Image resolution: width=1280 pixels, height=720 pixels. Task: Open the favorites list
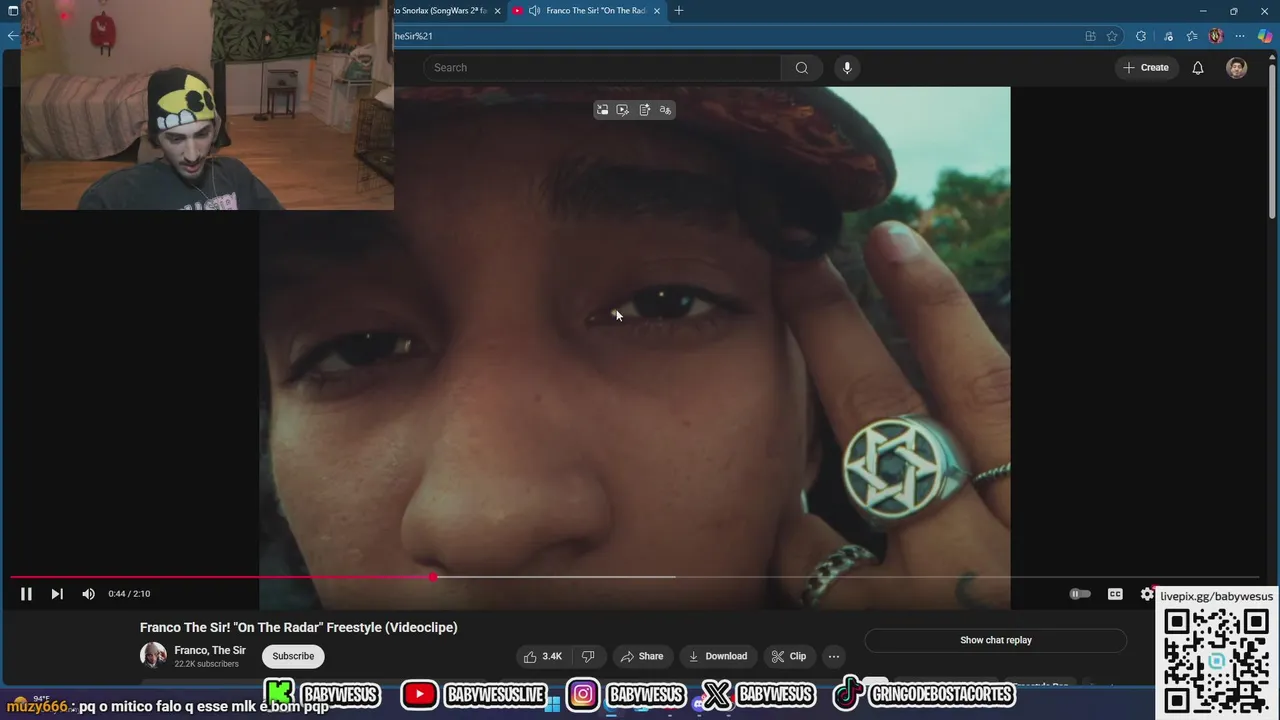point(1192,36)
